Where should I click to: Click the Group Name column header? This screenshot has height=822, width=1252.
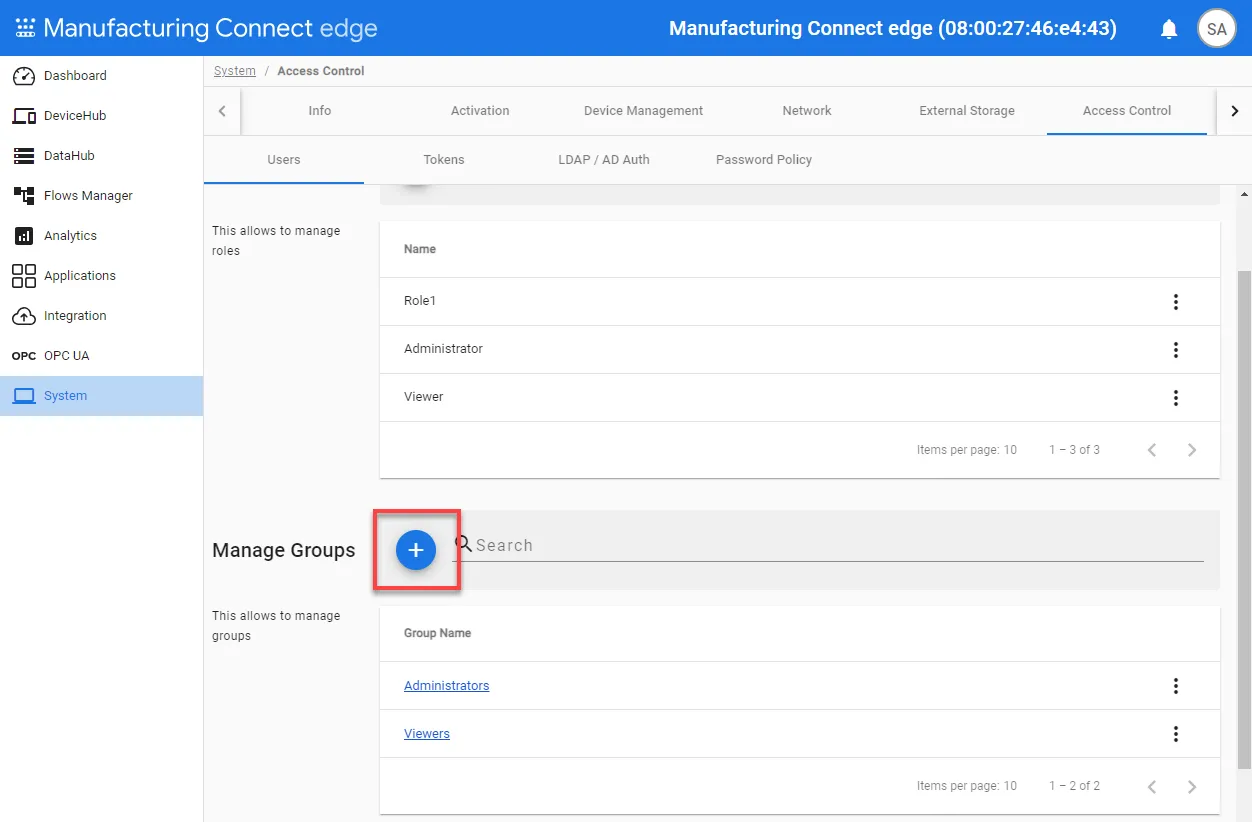pyautogui.click(x=438, y=633)
